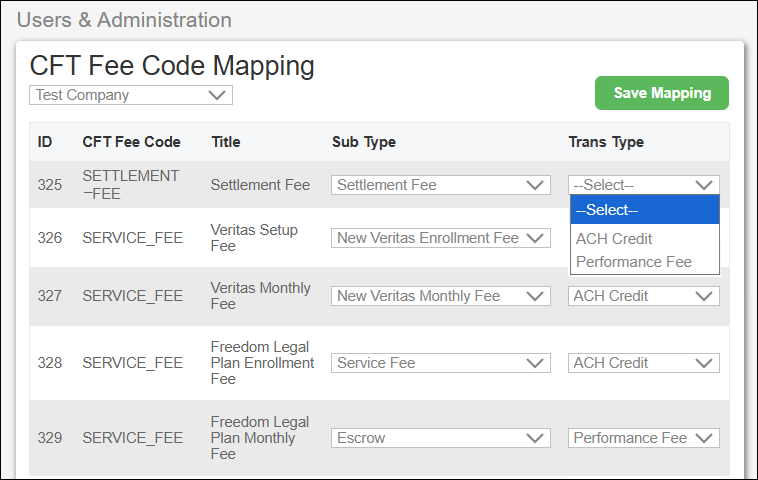
Task: Click SERVICE_FEE code in row 327
Action: [132, 296]
